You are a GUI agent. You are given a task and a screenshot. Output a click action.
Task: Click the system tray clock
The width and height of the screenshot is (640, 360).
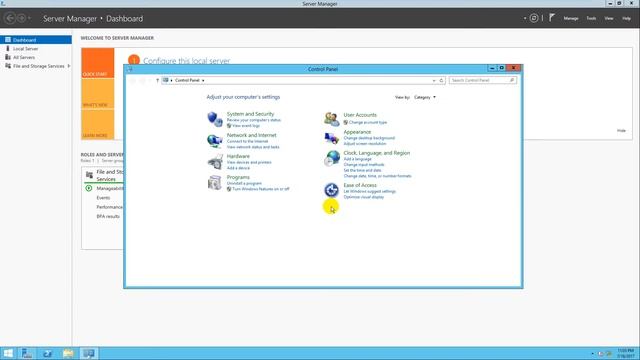[x=625, y=353]
